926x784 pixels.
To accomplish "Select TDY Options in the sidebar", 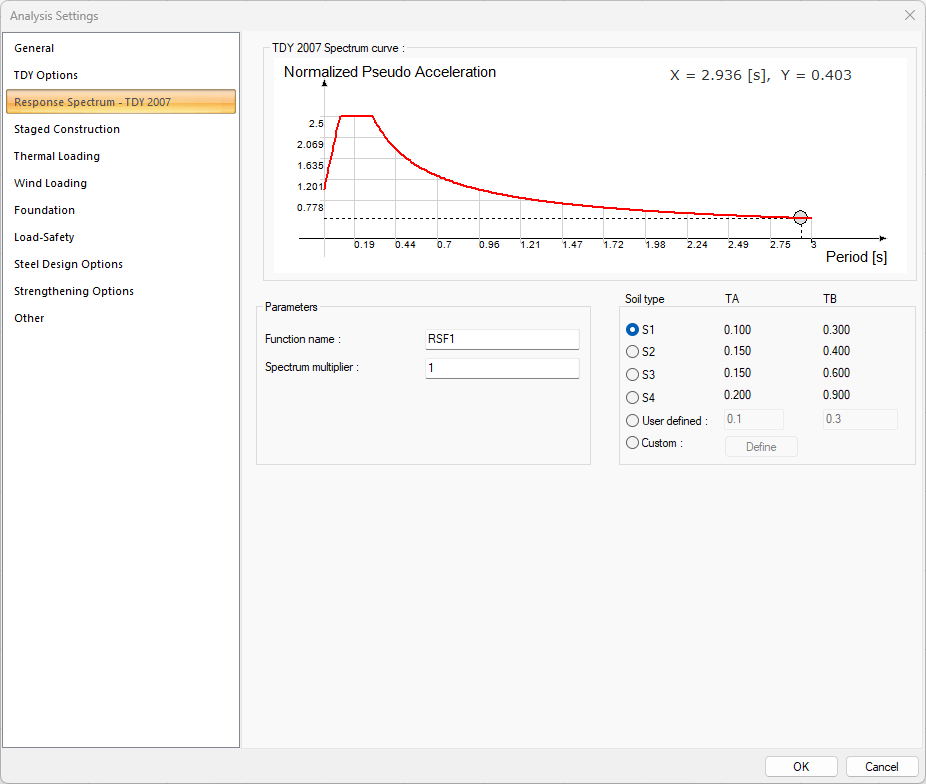I will point(46,75).
